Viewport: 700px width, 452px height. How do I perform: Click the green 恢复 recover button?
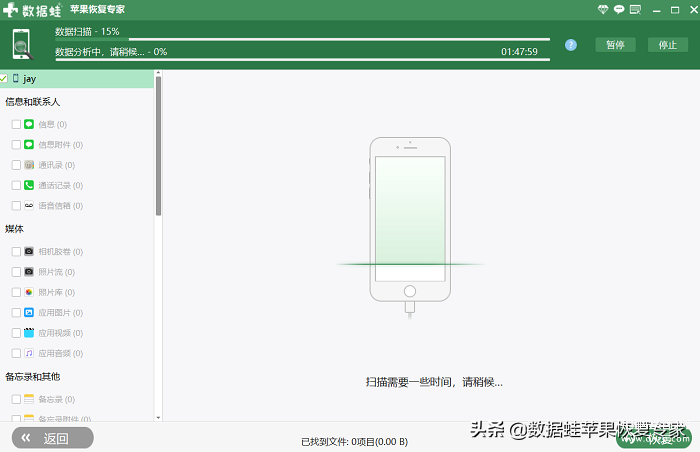pyautogui.click(x=654, y=439)
